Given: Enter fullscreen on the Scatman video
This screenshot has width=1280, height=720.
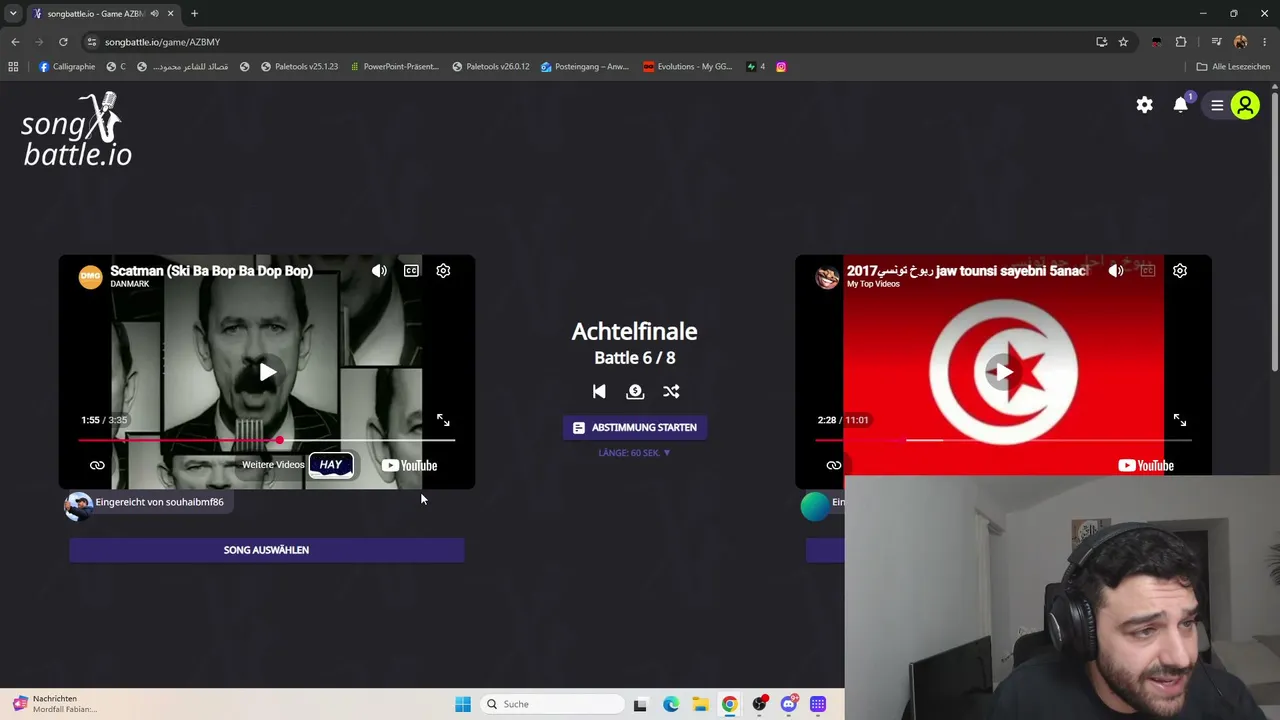Looking at the screenshot, I should 443,420.
